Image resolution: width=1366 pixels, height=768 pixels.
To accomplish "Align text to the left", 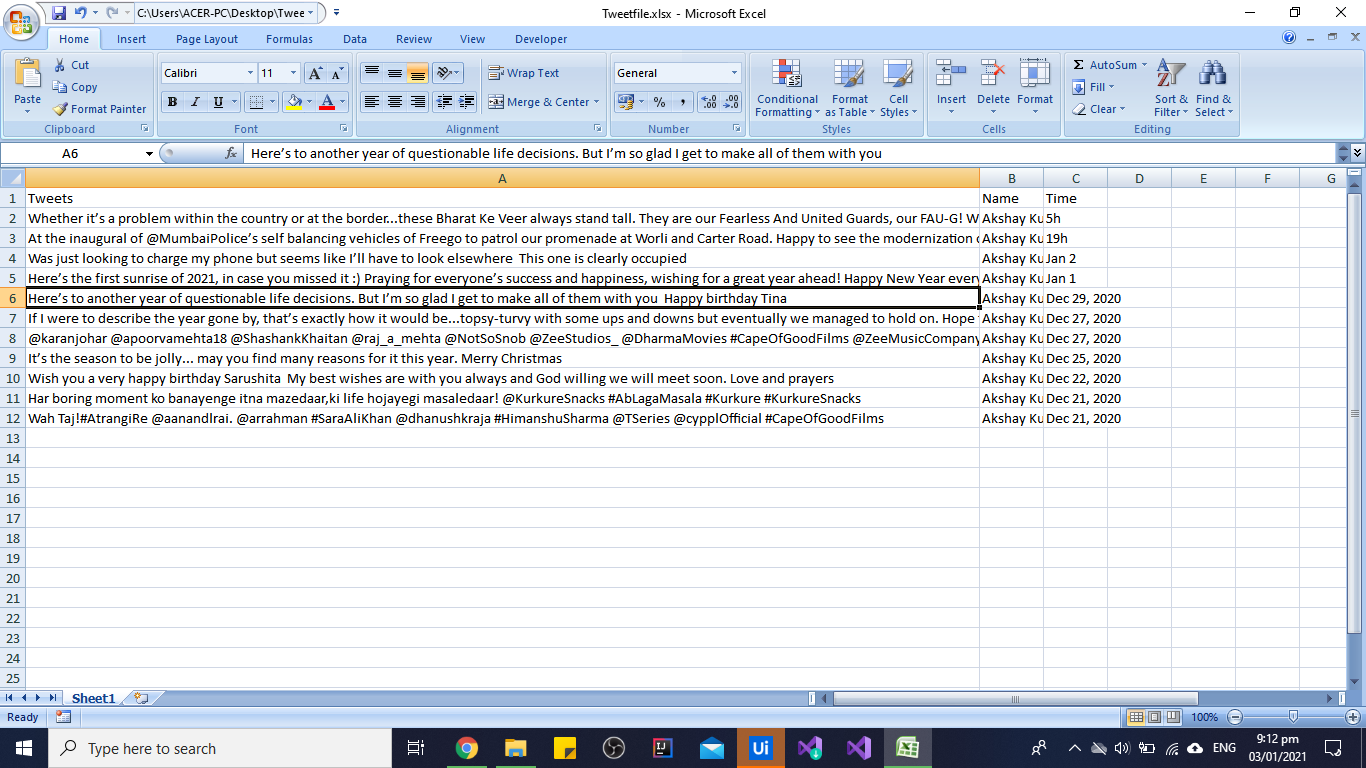I will tap(371, 102).
